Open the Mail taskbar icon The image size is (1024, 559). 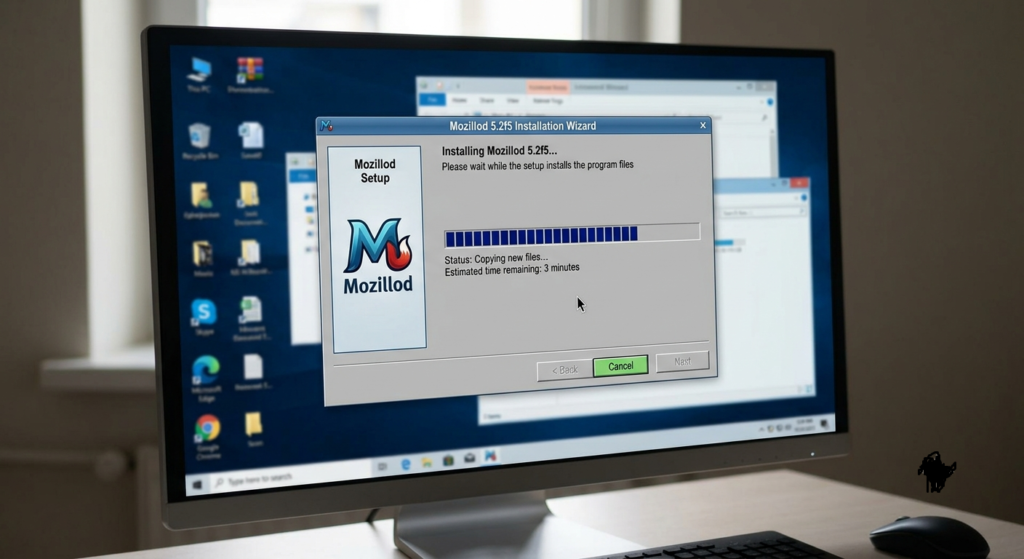(x=470, y=458)
